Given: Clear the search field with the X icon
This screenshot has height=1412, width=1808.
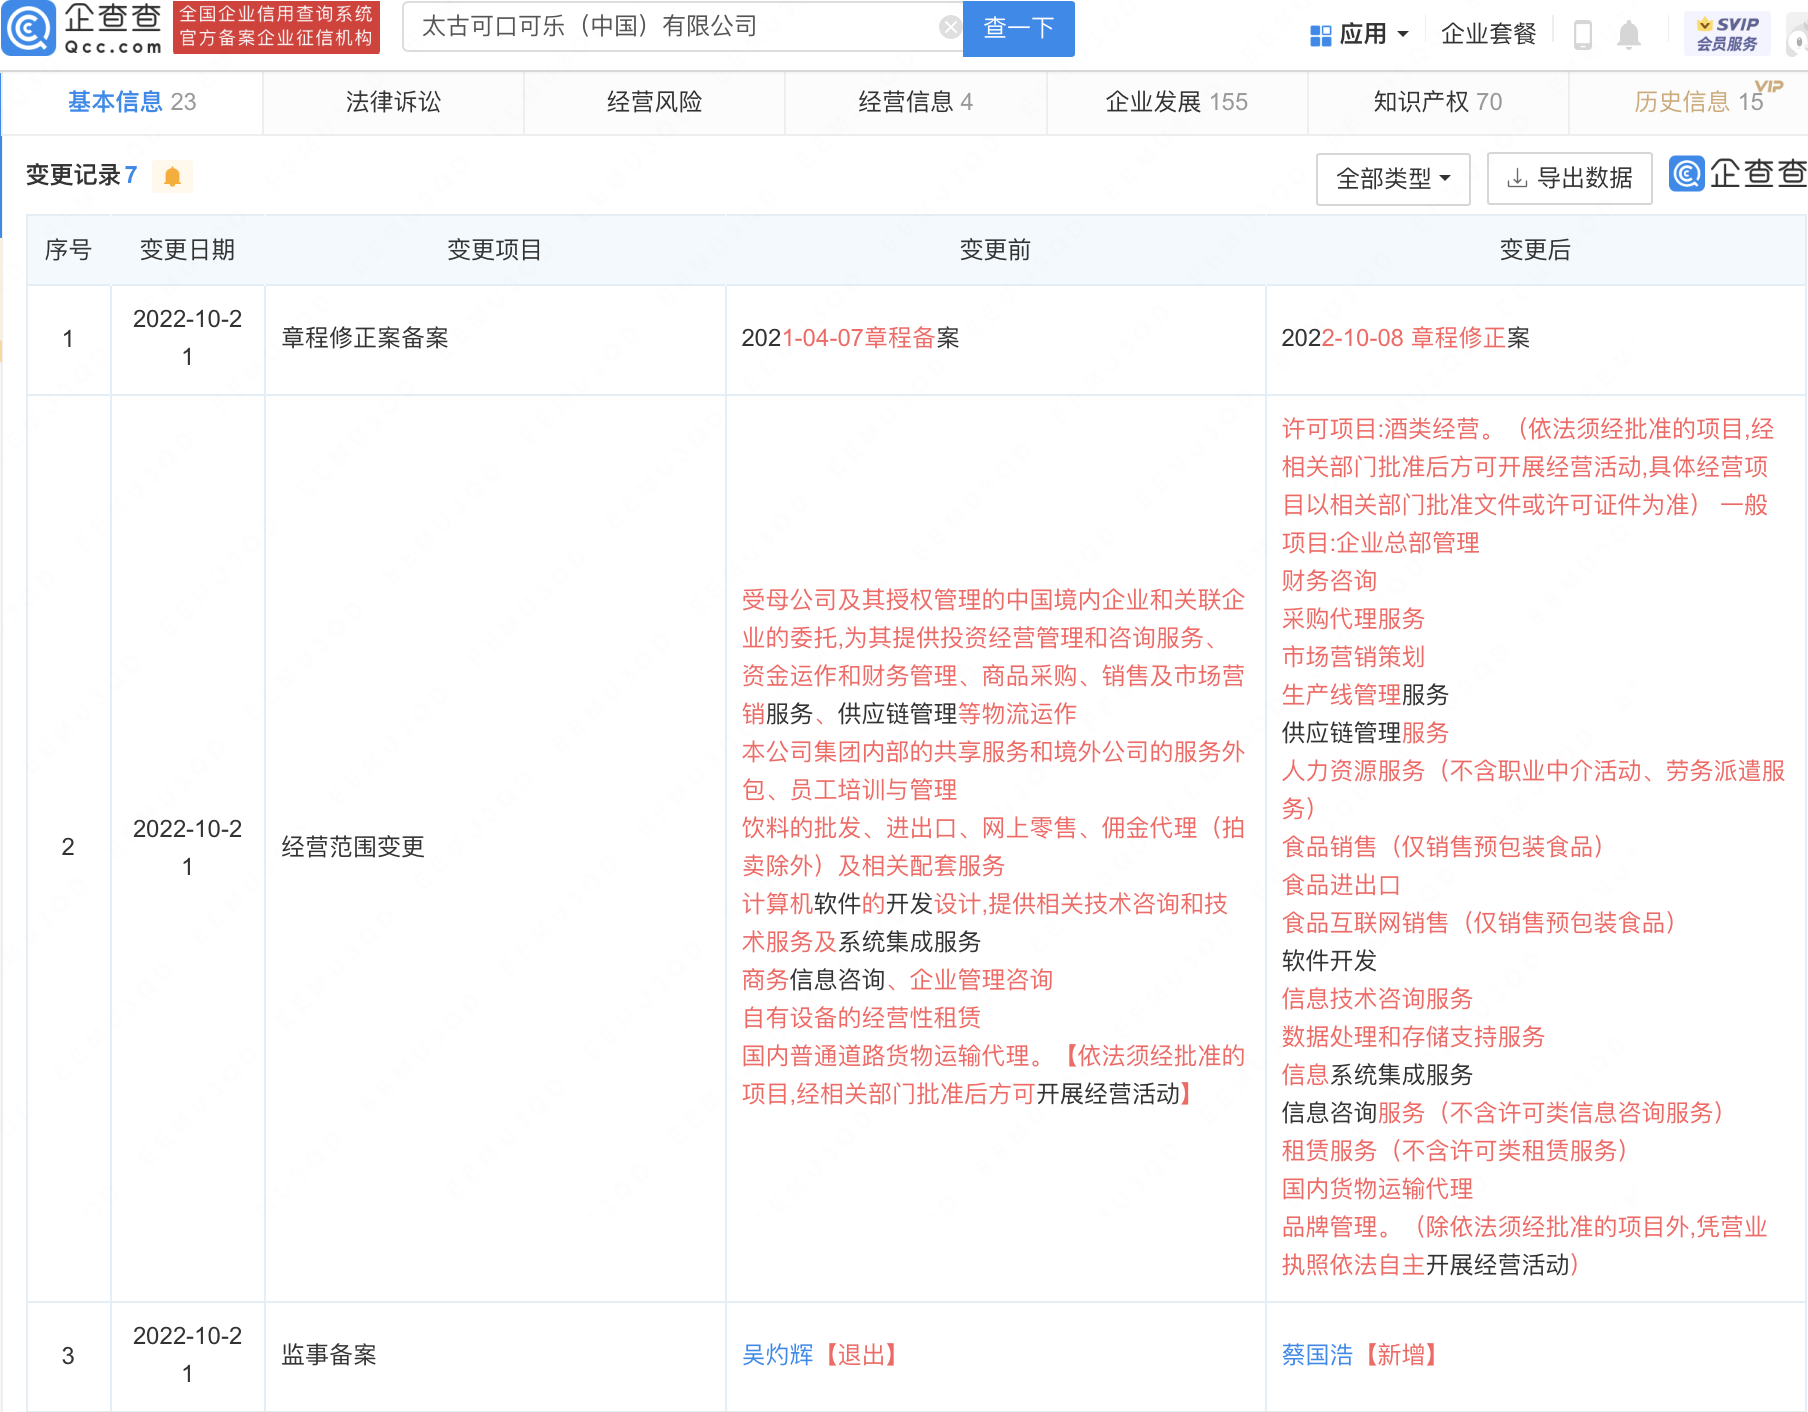Looking at the screenshot, I should [950, 27].
